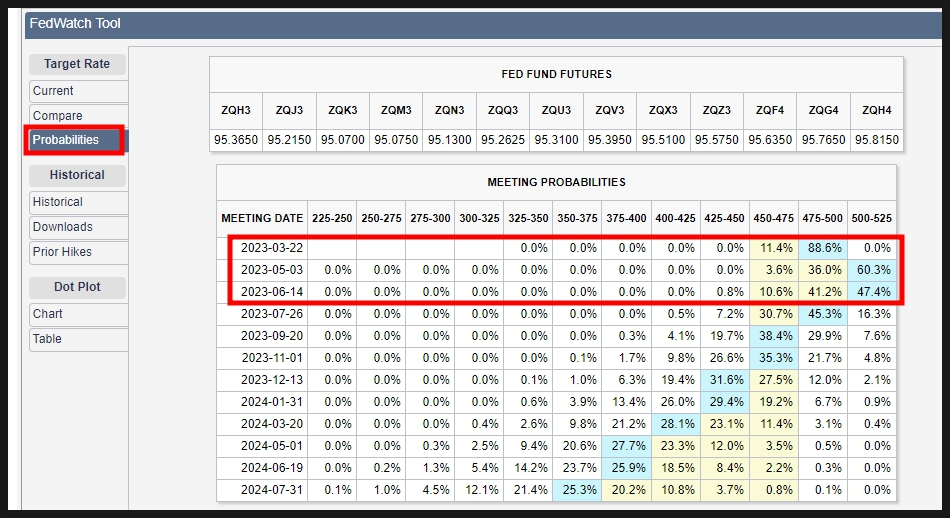Click the 88.6% probability cell
The width and height of the screenshot is (950, 518).
[x=823, y=248]
